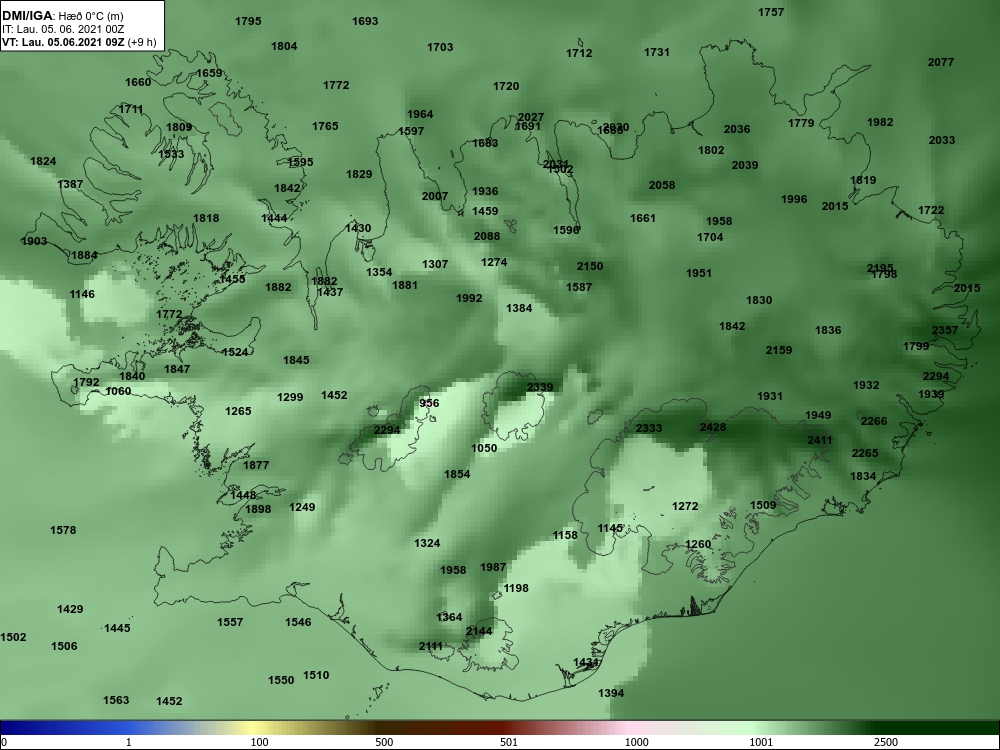
Task: Click the map value 1720
Action: coord(506,86)
